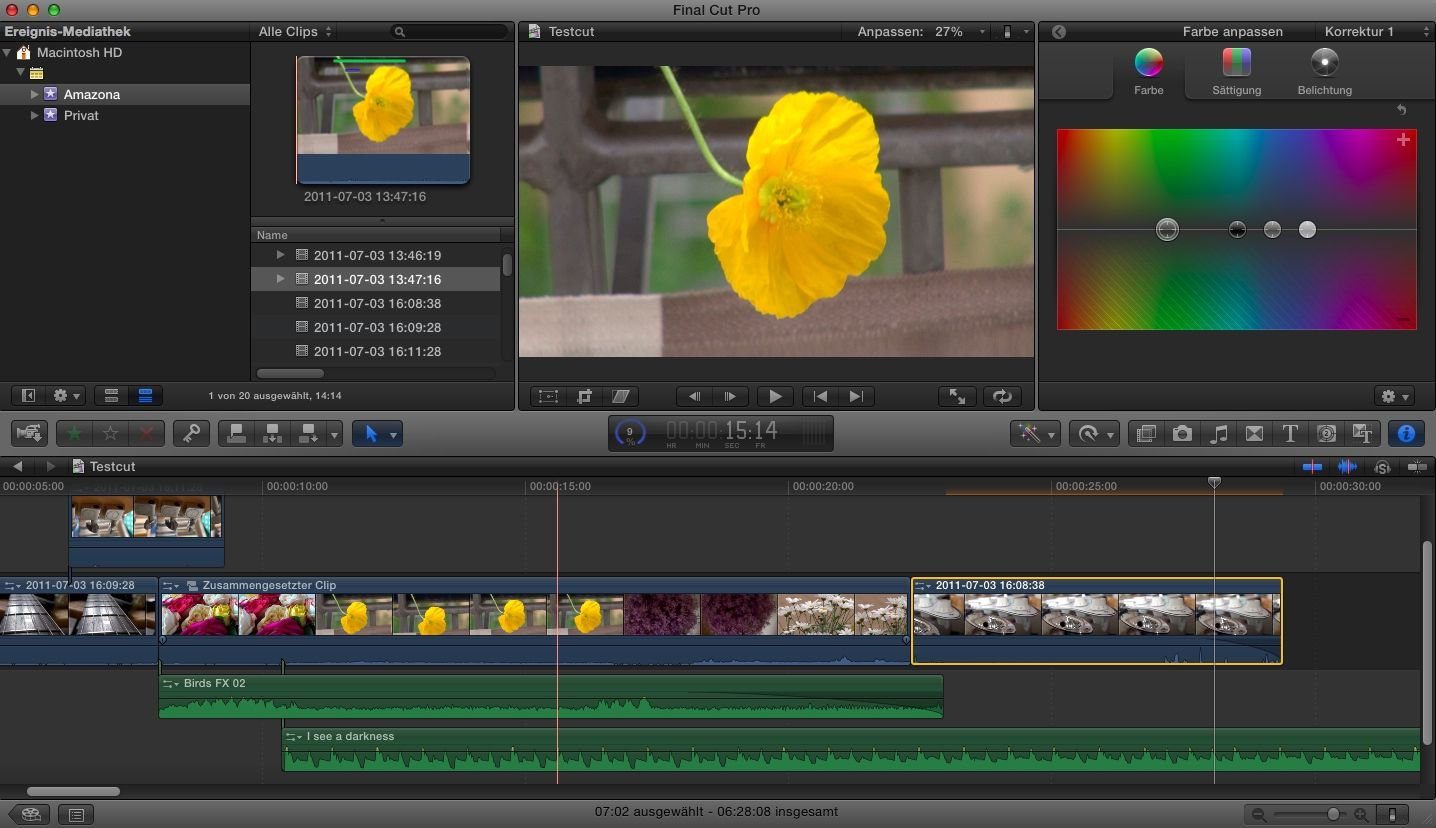The height and width of the screenshot is (828, 1436).
Task: Open the retime speed menu
Action: click(x=1093, y=433)
